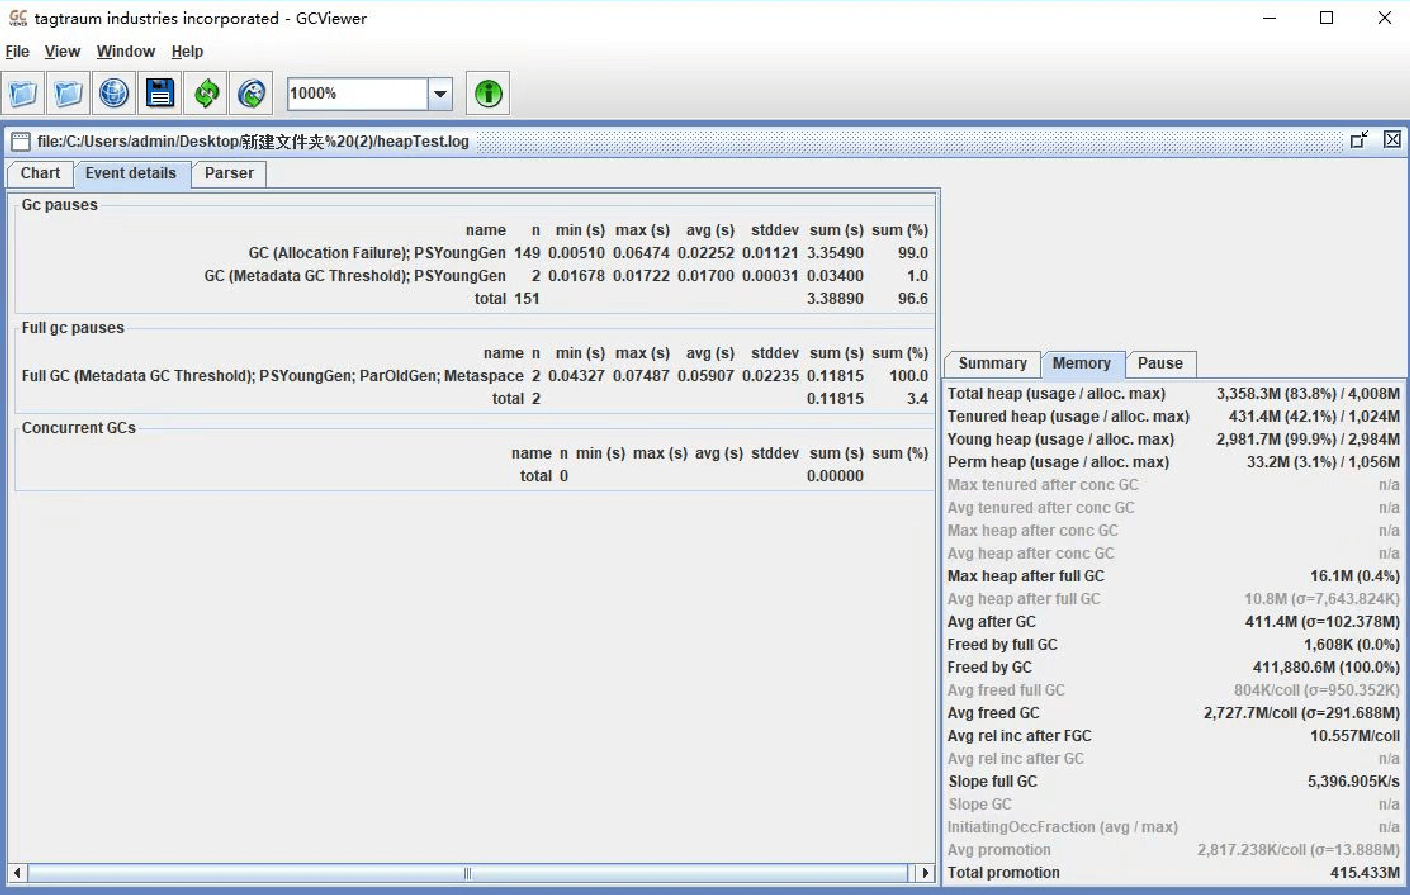This screenshot has width=1410, height=895.
Task: Click the Gc pauses section title
Action: pyautogui.click(x=60, y=205)
